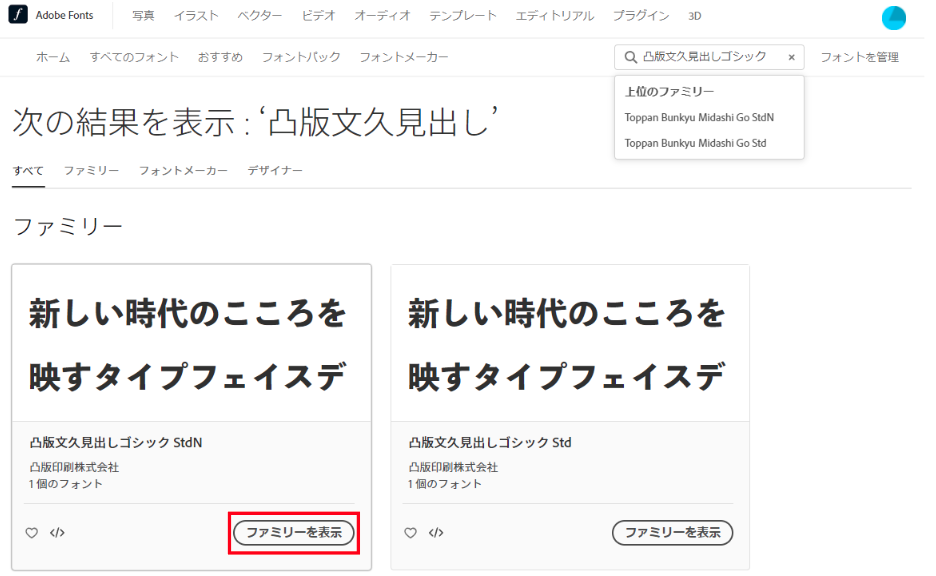This screenshot has height=576, width=936.
Task: Open テンプレート in the top navigation
Action: [x=463, y=16]
